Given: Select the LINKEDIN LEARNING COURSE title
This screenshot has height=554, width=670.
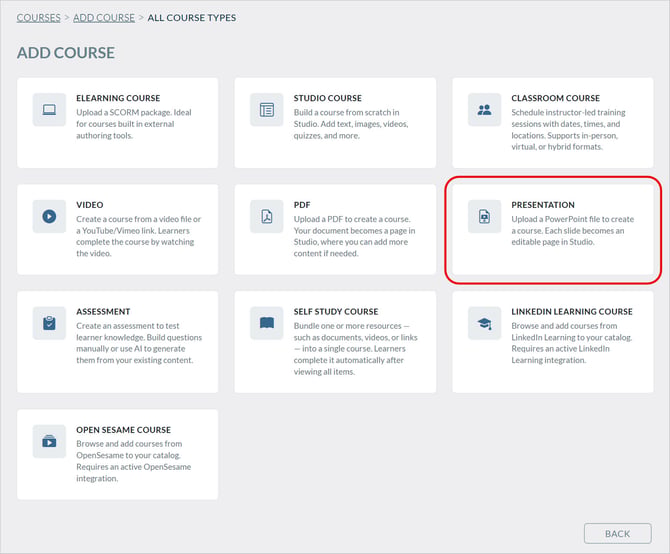Looking at the screenshot, I should (x=572, y=311).
